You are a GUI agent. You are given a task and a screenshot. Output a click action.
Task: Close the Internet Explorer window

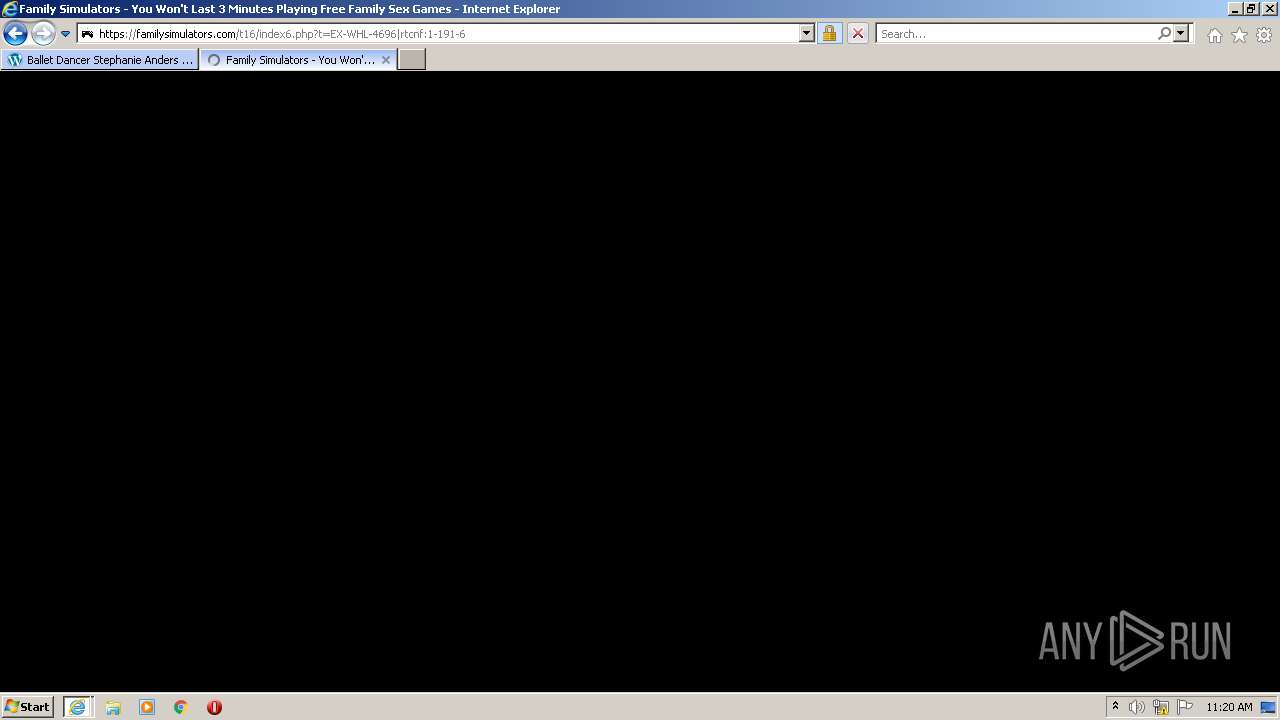click(1269, 9)
